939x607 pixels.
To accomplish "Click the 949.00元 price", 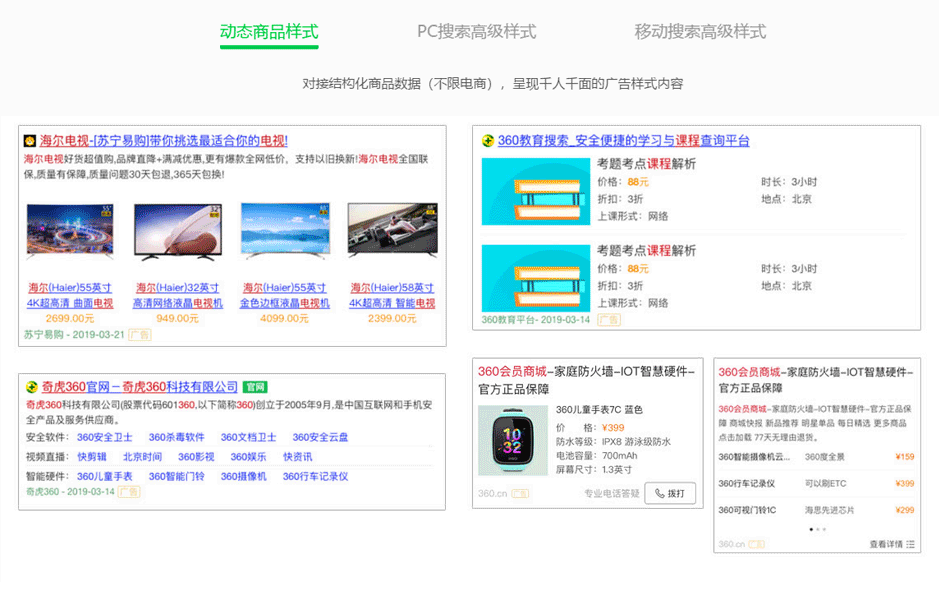I will click(x=177, y=319).
